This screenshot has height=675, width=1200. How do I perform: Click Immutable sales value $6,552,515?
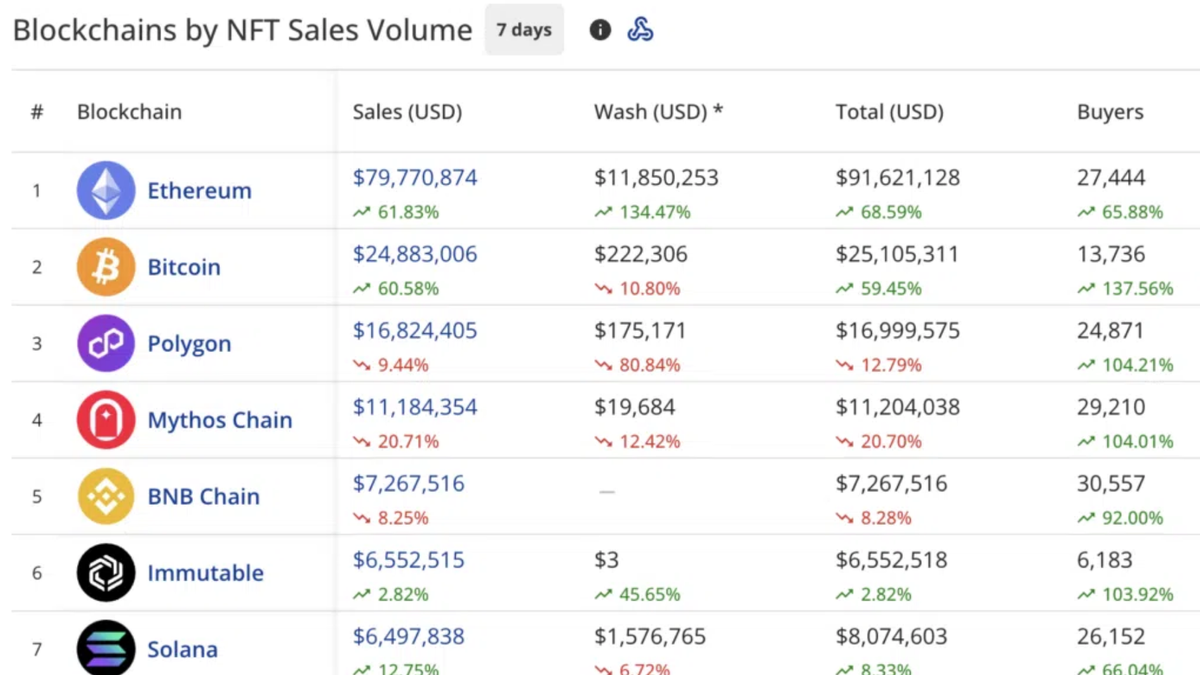408,560
